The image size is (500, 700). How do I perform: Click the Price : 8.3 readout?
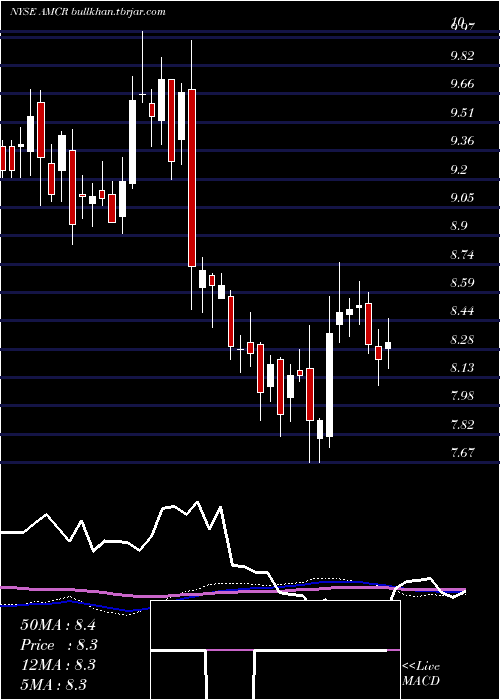point(59,645)
